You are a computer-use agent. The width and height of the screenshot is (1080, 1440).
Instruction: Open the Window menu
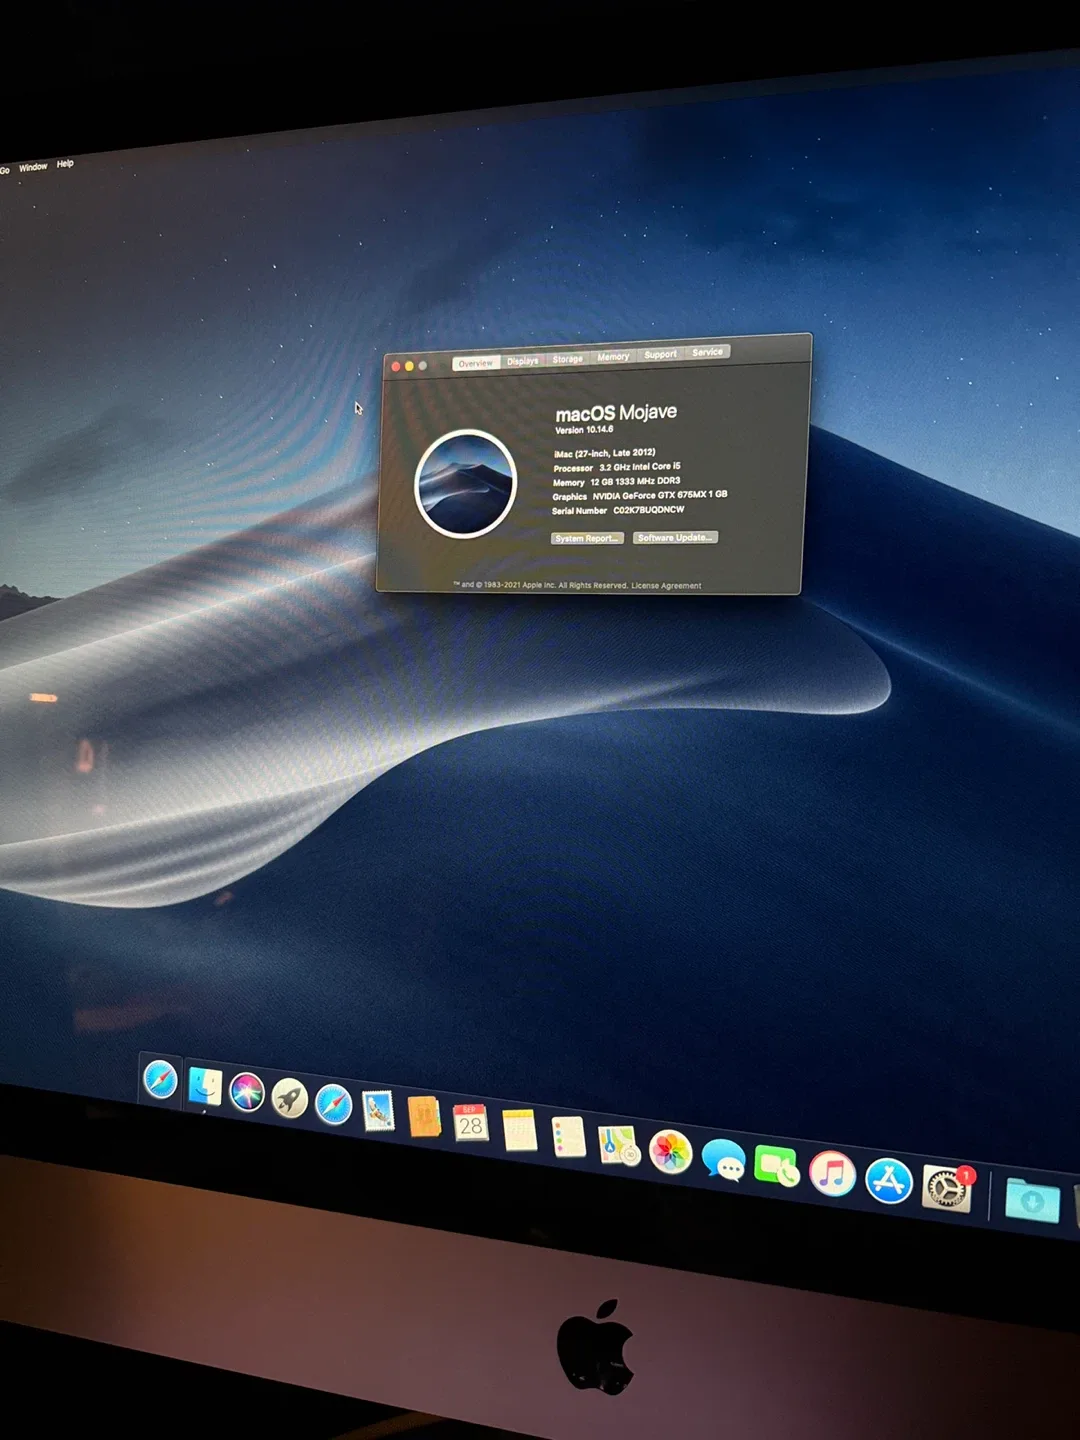33,165
